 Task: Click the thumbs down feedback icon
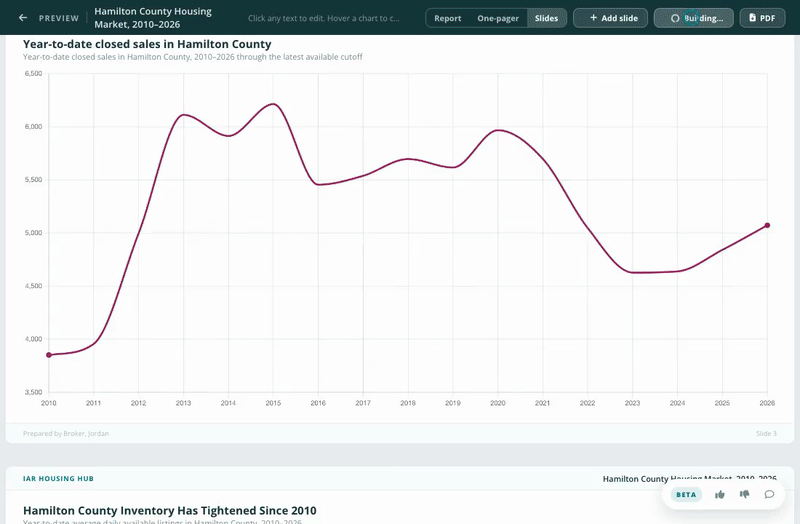click(x=744, y=494)
